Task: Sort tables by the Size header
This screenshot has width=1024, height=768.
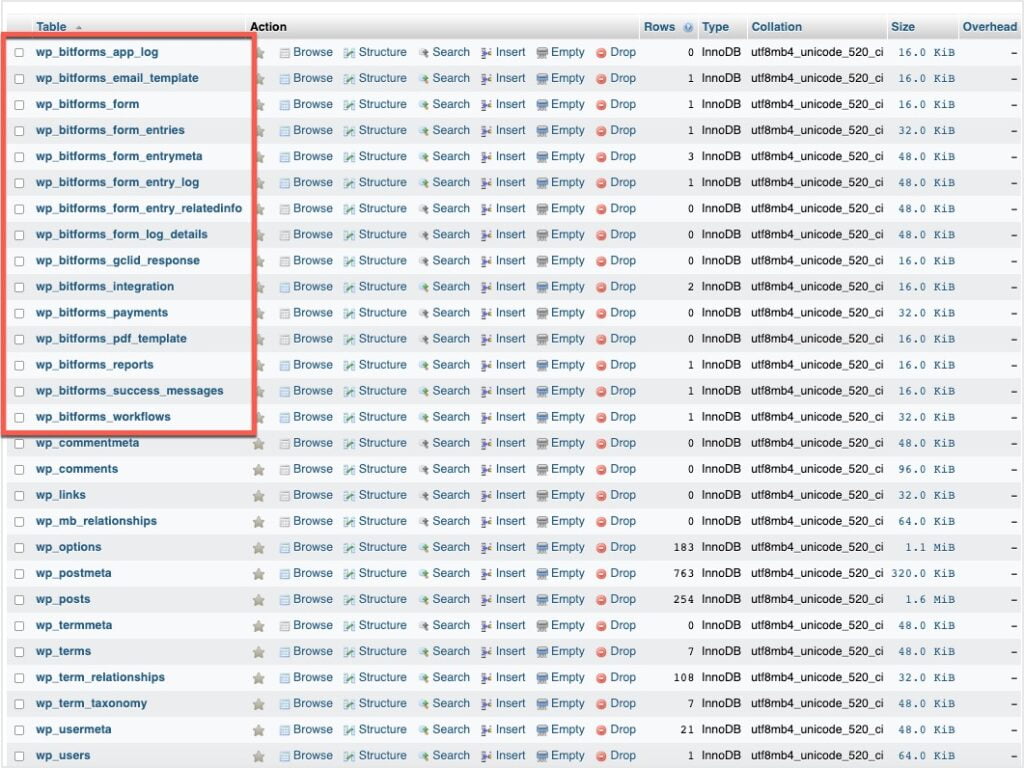Action: (903, 27)
